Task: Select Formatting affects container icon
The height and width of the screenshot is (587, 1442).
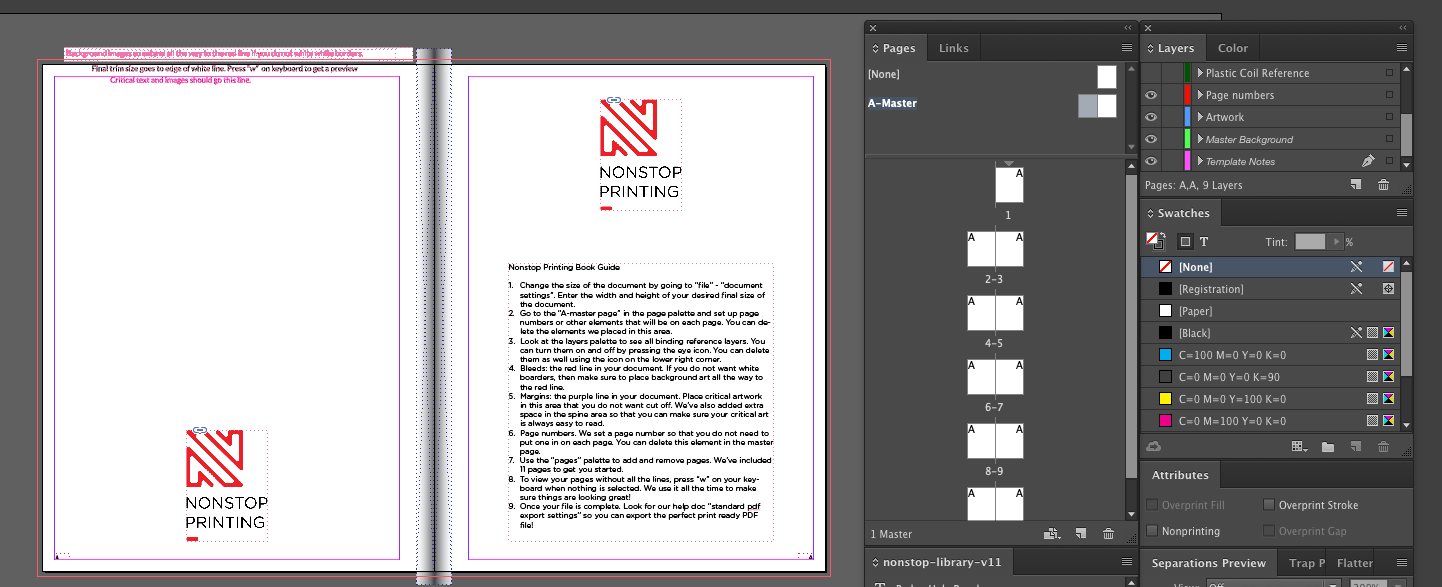Action: tap(1185, 242)
